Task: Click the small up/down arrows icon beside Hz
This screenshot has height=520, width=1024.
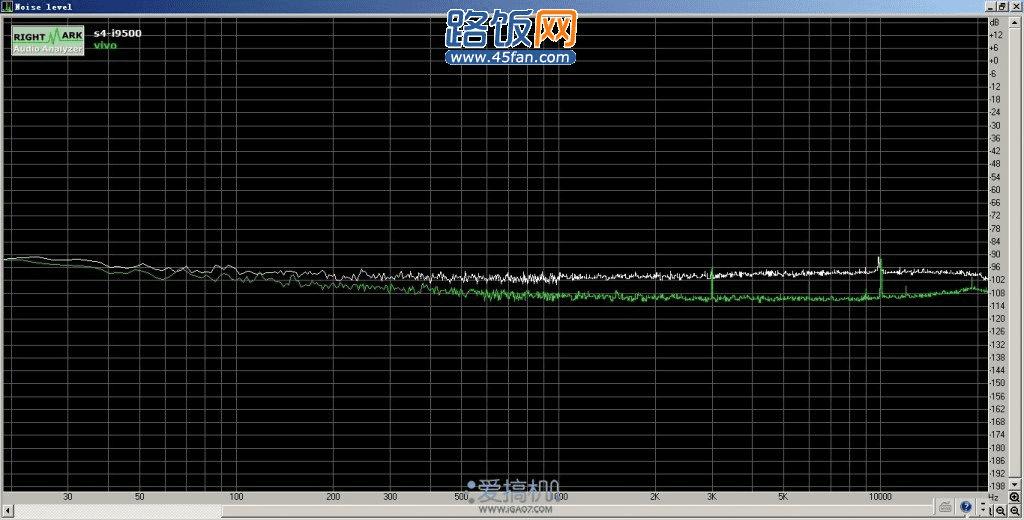Action: coord(984,507)
